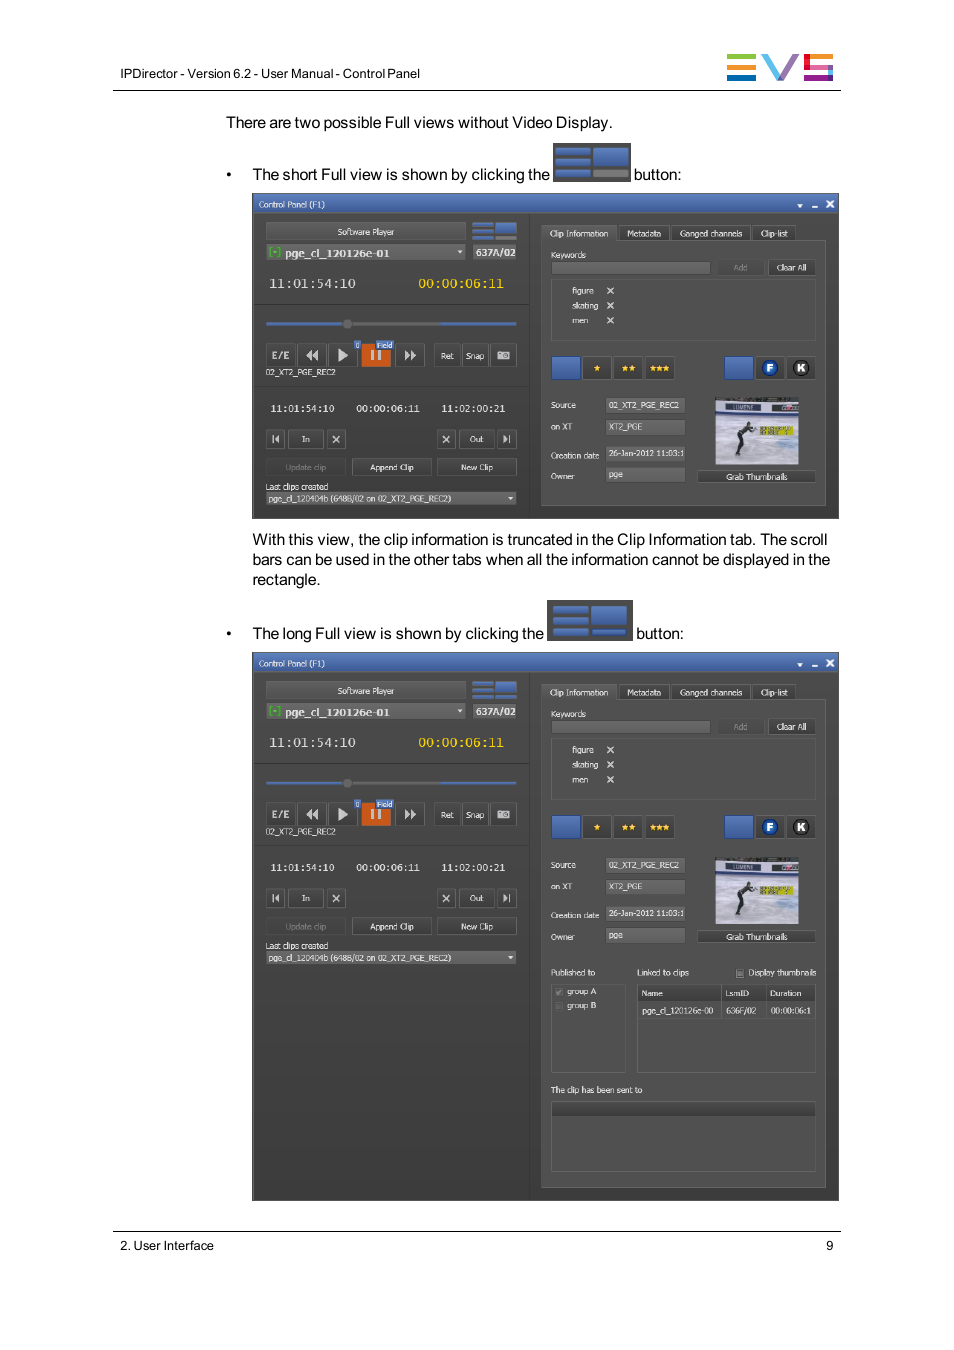Click New Clip in upper Control Panel
954x1350 pixels.
click(477, 467)
